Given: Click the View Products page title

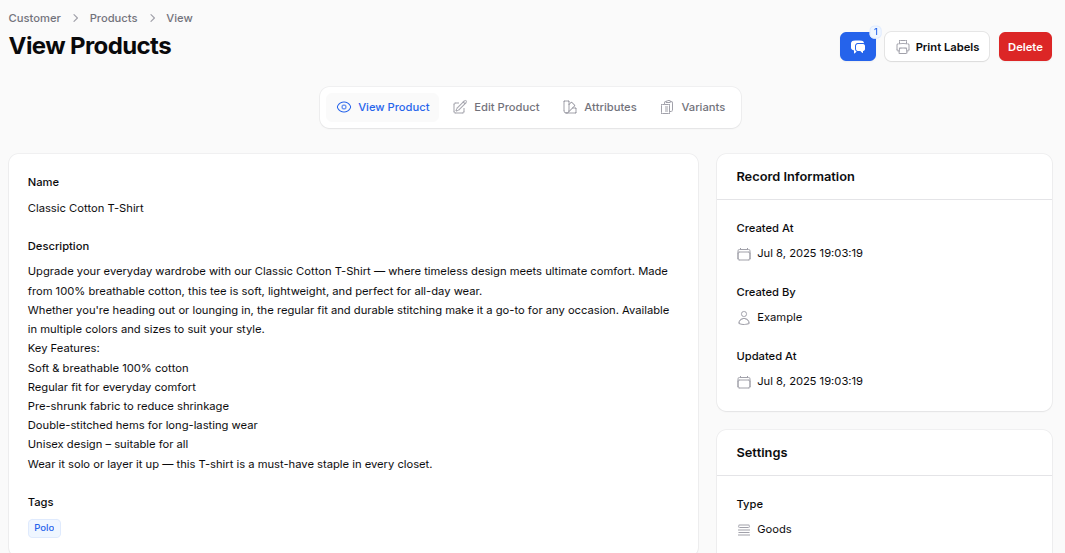Looking at the screenshot, I should click(x=90, y=46).
